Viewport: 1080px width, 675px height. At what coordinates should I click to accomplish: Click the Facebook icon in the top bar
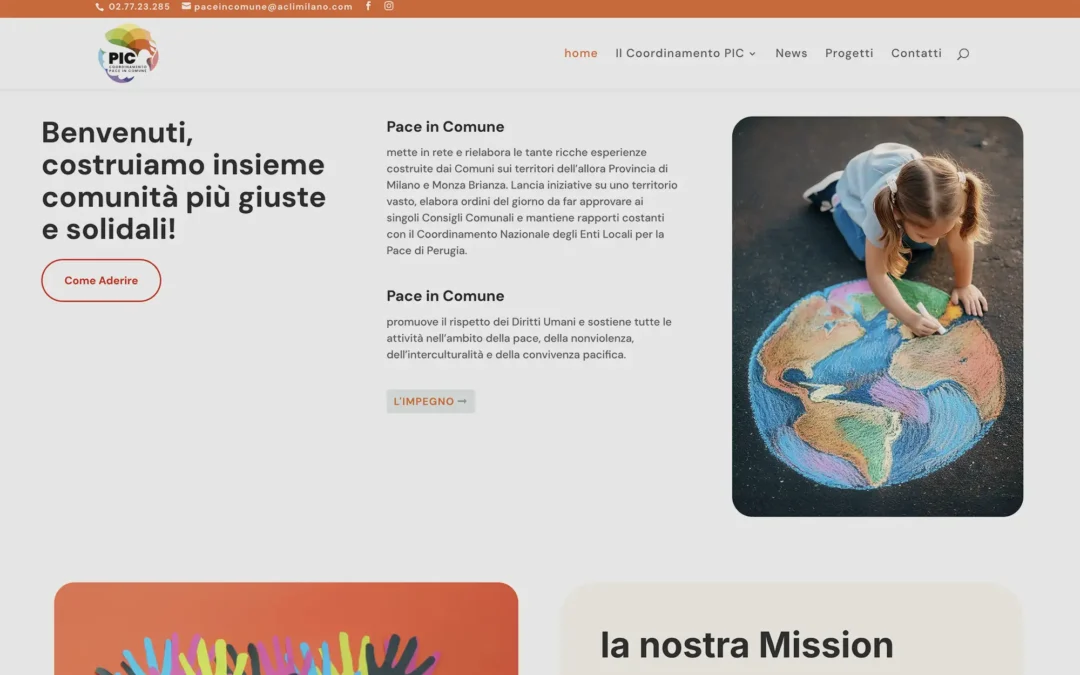(x=368, y=6)
